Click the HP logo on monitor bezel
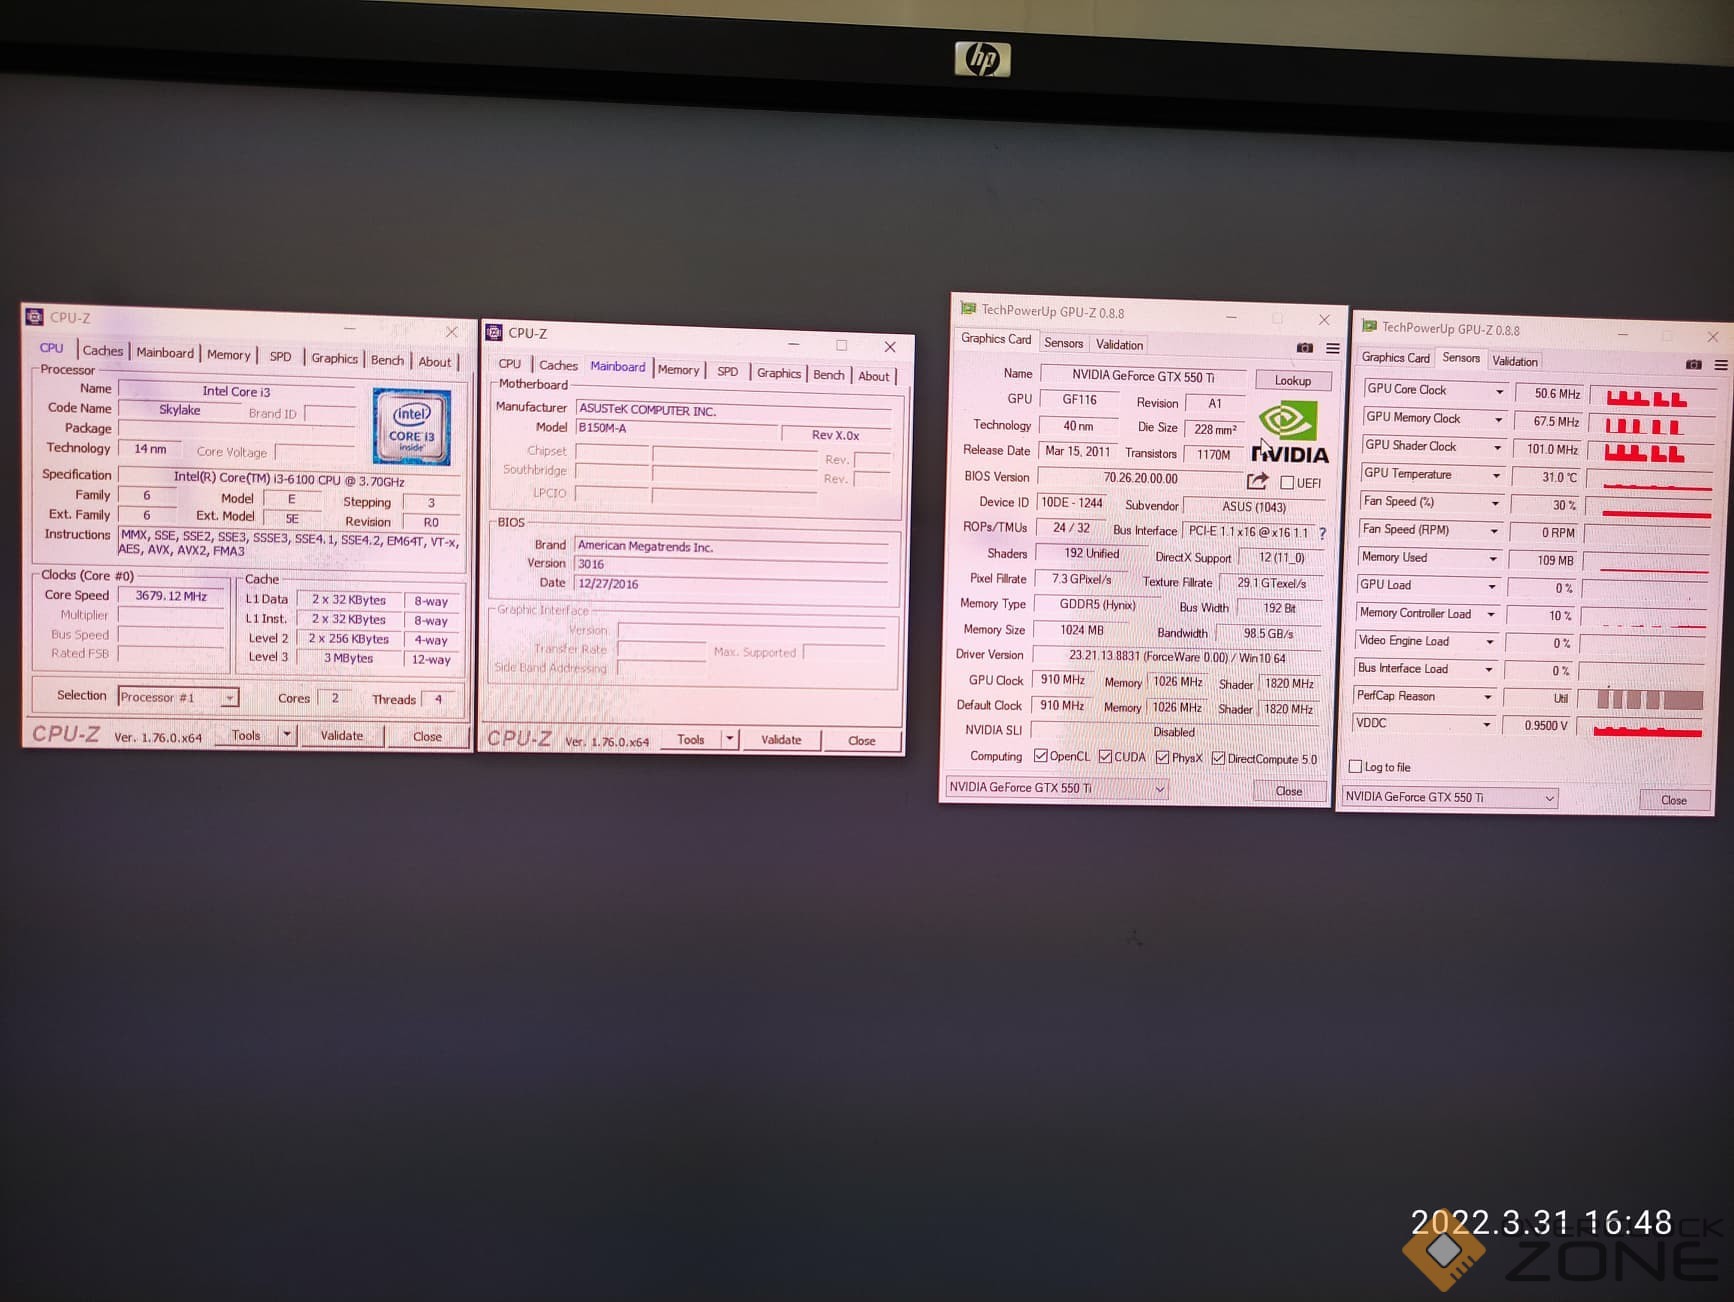 tap(982, 59)
